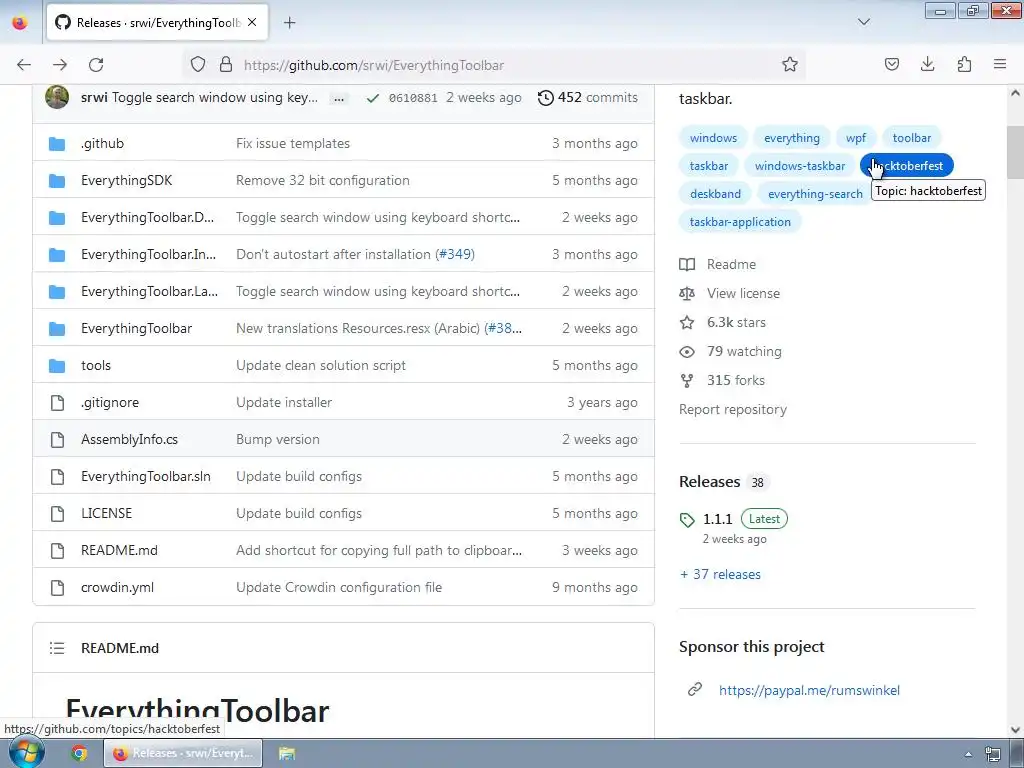Open srwi user avatar image
Screen dimensions: 1024x768
[57, 97]
